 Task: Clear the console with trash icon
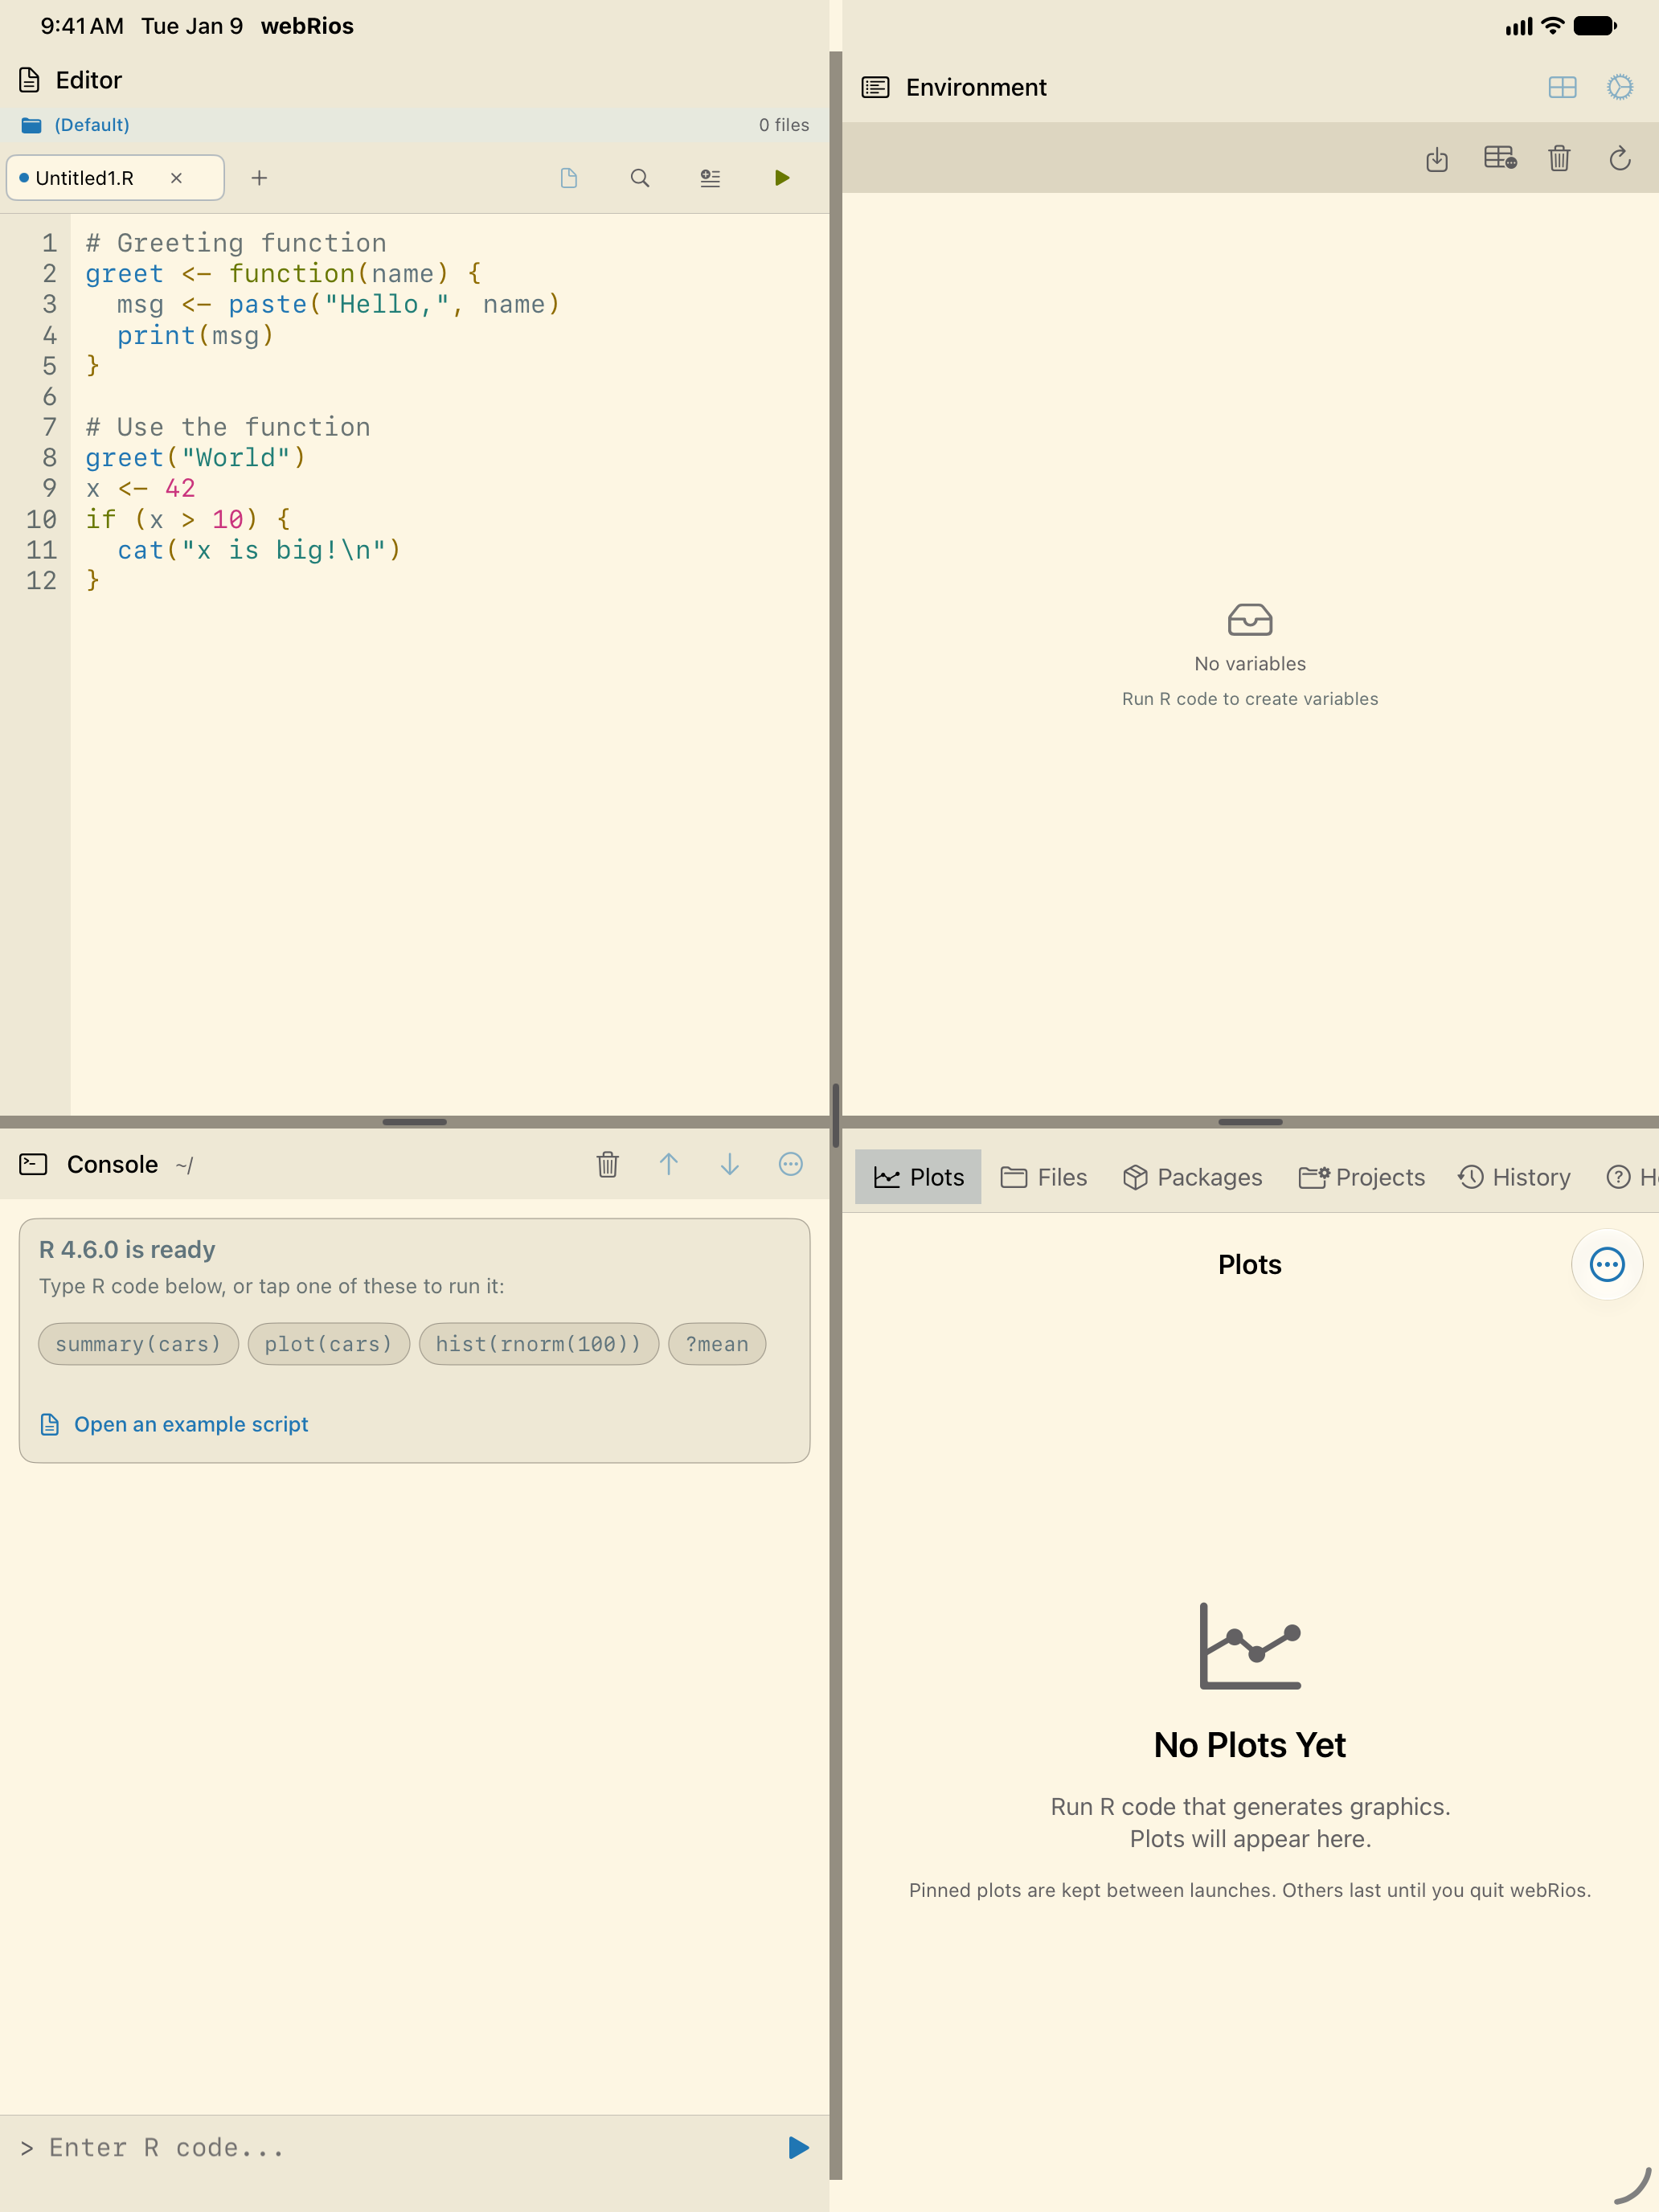607,1164
